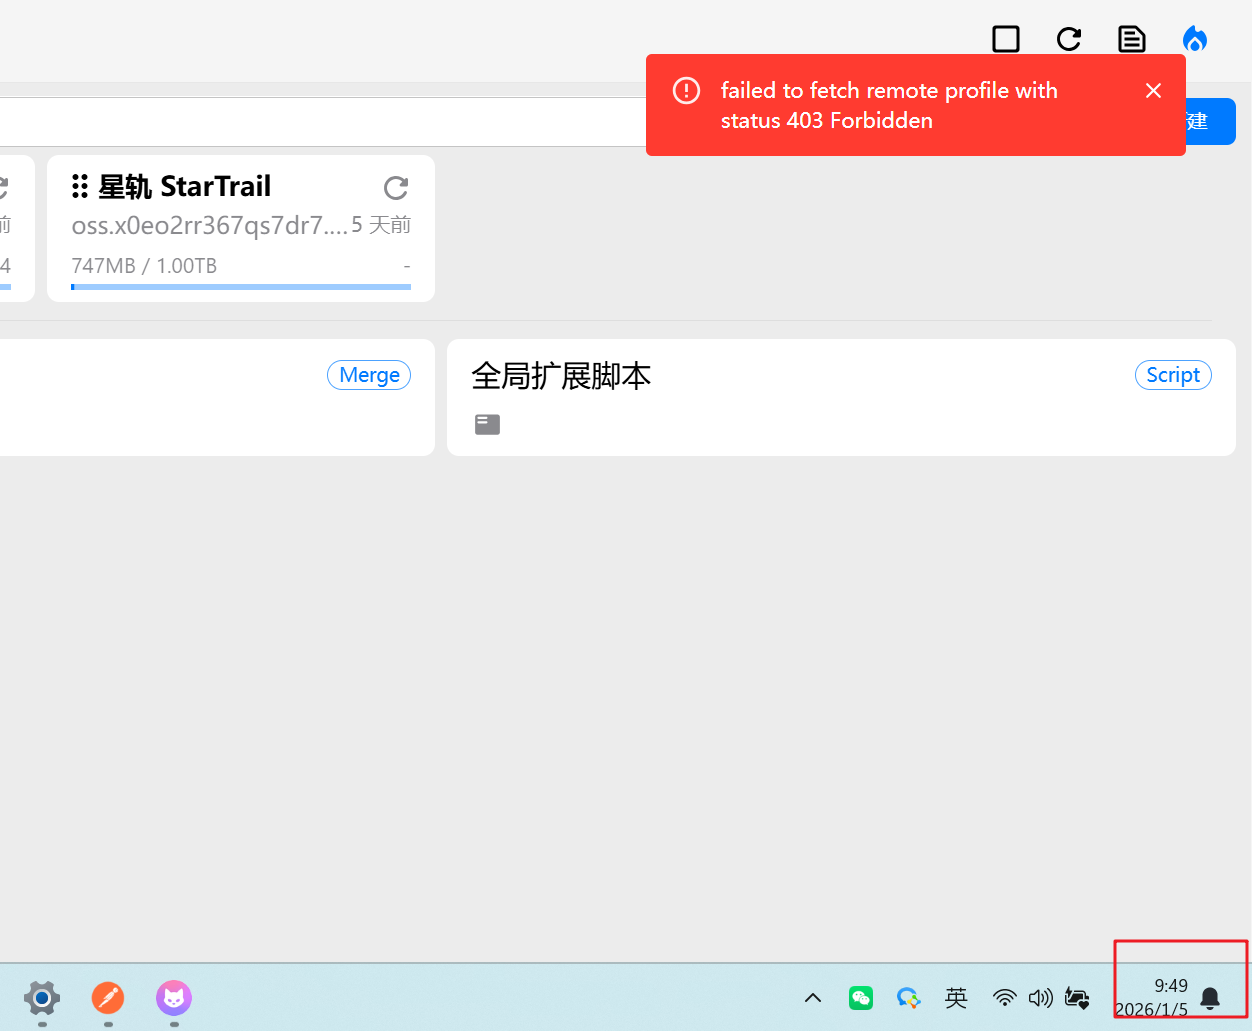Image resolution: width=1252 pixels, height=1031 pixels.
Task: Dismiss the 403 Forbidden error notification
Action: click(1153, 91)
